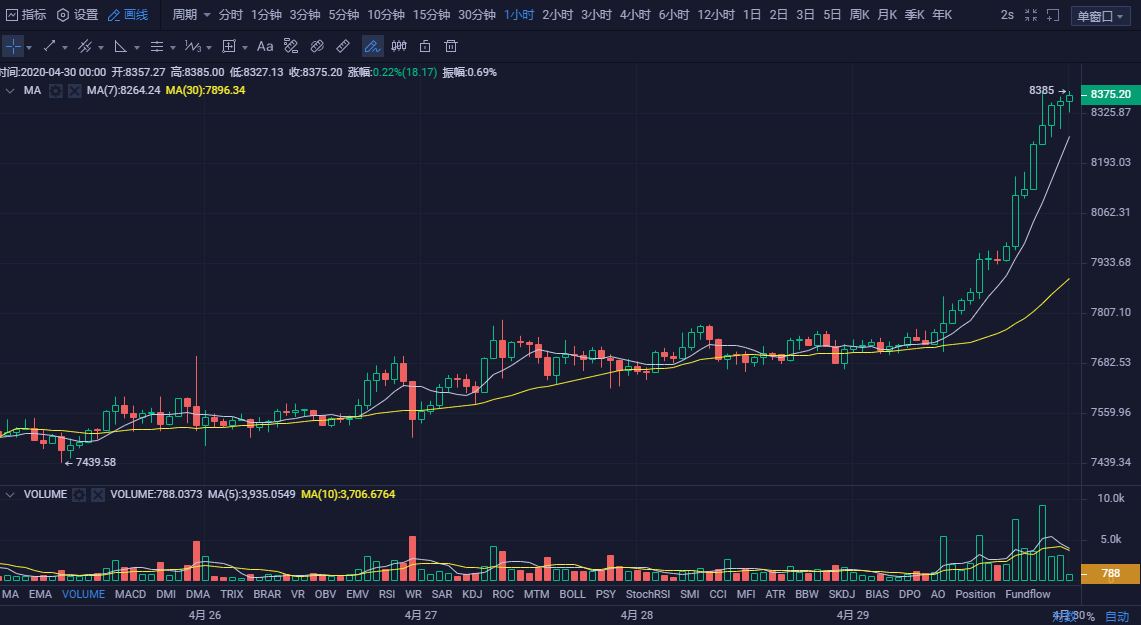Select the crosshair cursor tool
Image resolution: width=1141 pixels, height=625 pixels.
coord(13,47)
